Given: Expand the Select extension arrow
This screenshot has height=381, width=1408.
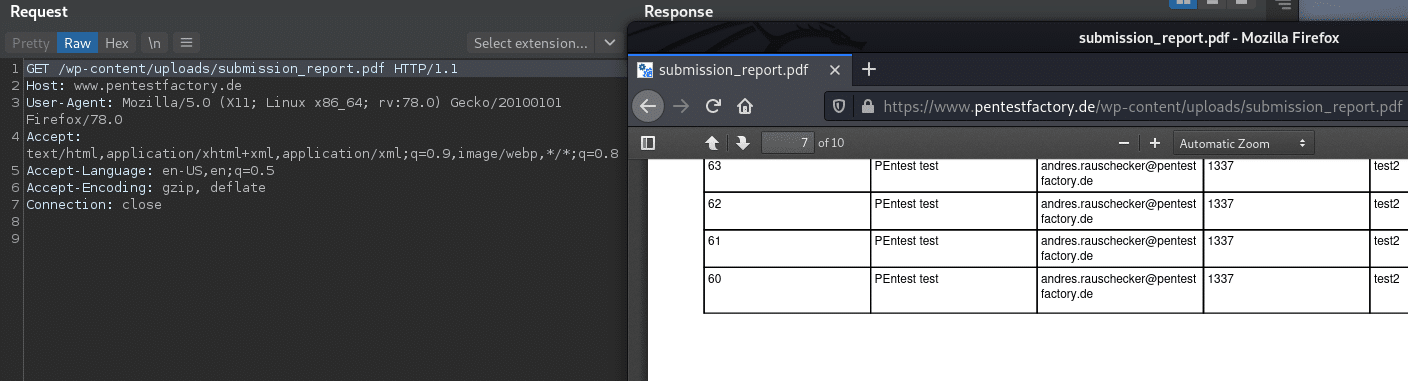Looking at the screenshot, I should (609, 43).
